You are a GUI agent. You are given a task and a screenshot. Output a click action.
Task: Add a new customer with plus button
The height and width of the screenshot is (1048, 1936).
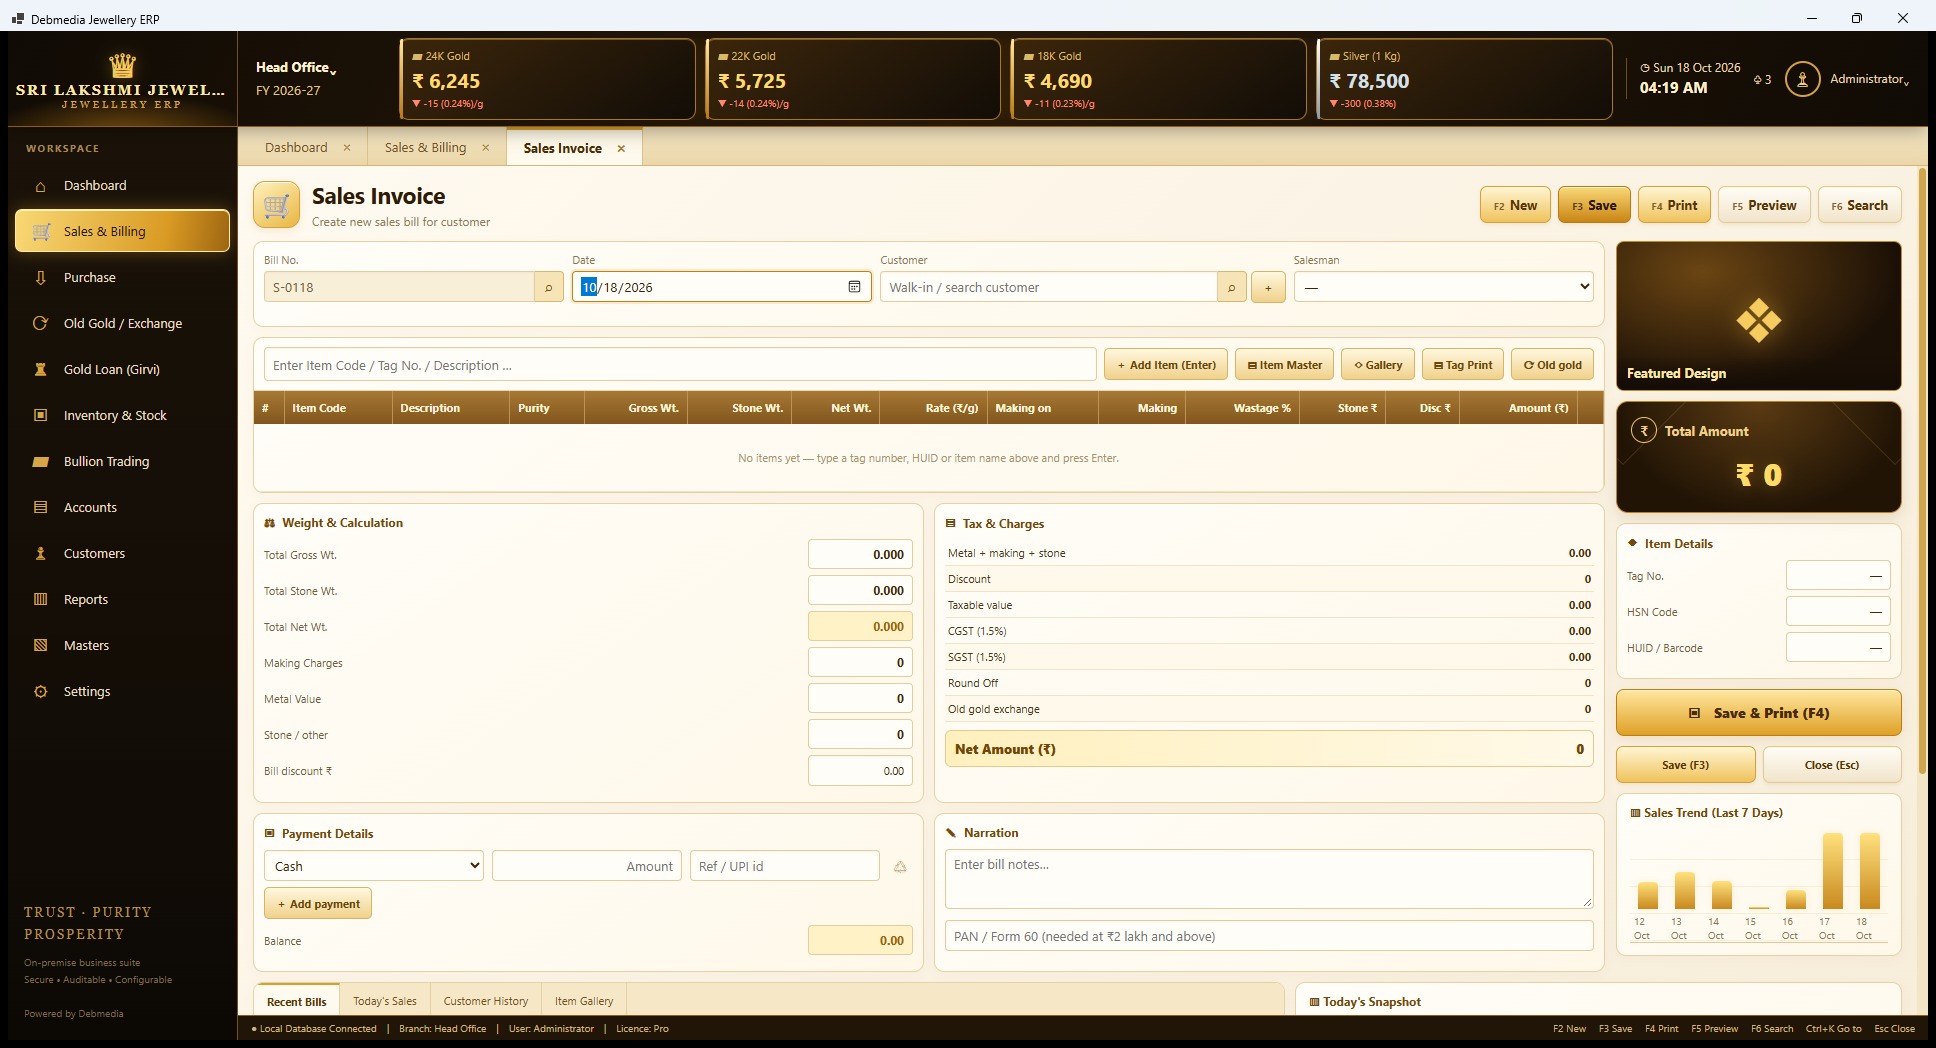[1269, 287]
